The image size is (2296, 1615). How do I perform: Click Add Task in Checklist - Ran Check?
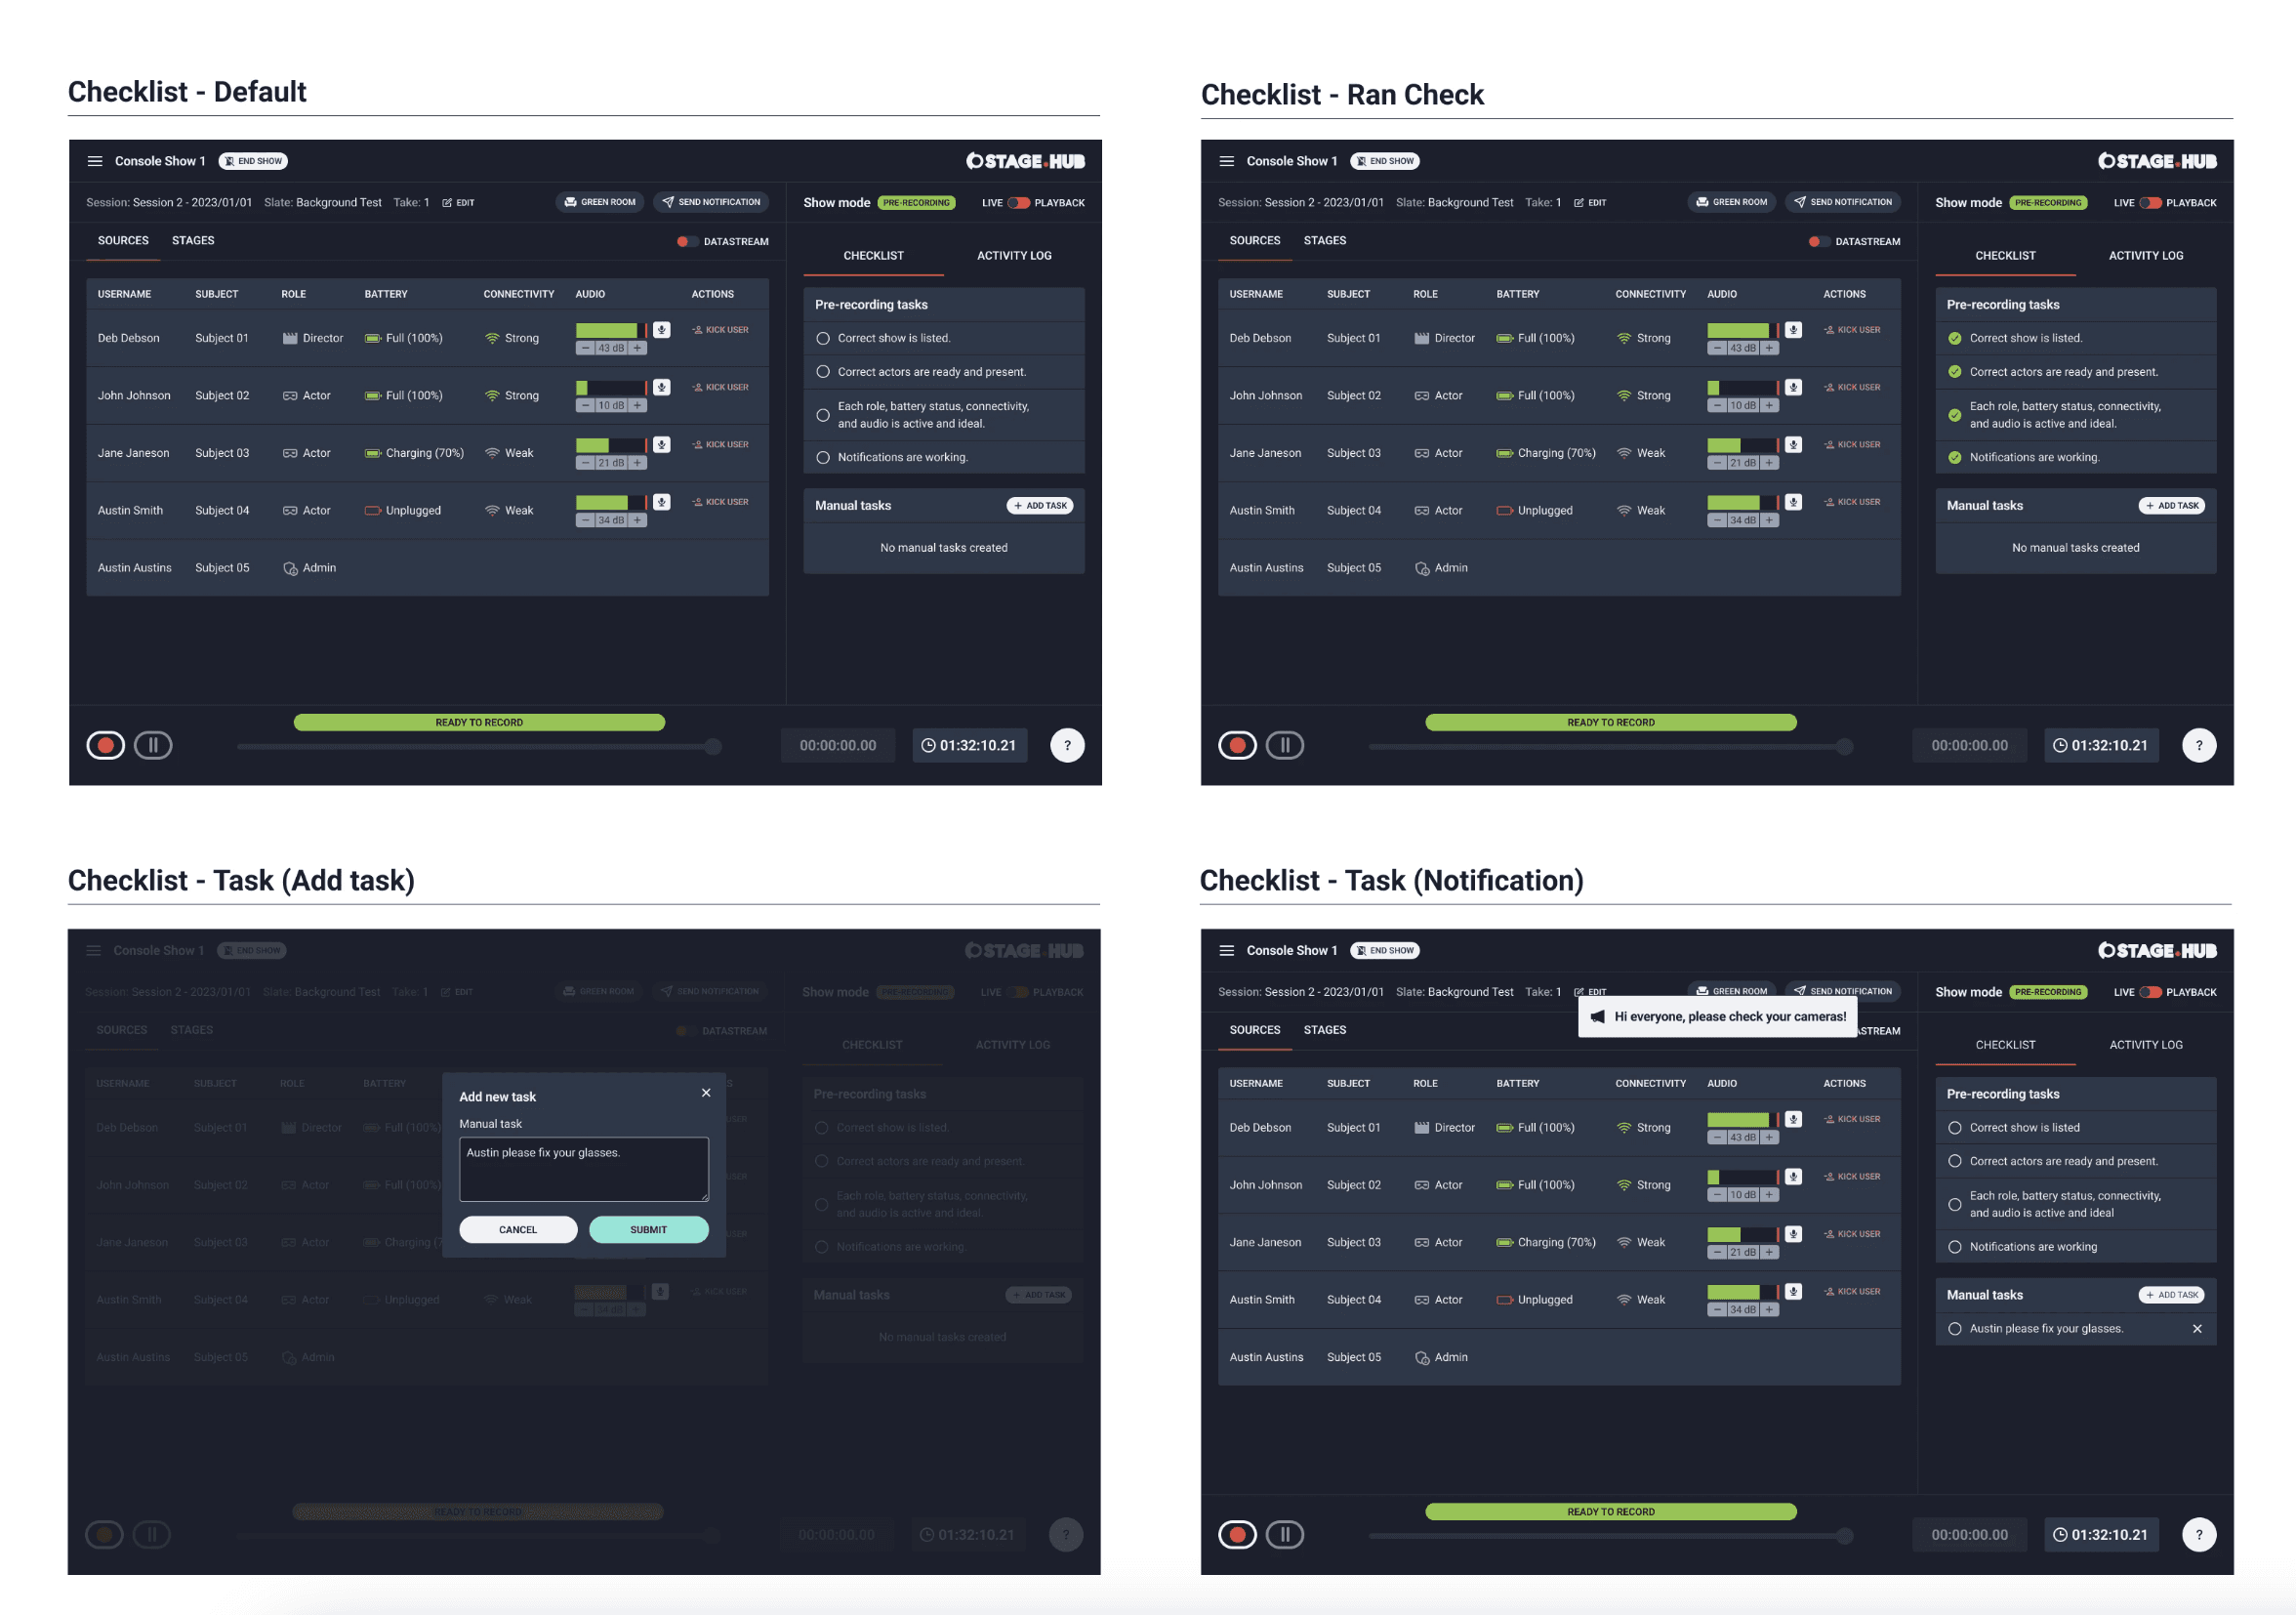click(2172, 506)
